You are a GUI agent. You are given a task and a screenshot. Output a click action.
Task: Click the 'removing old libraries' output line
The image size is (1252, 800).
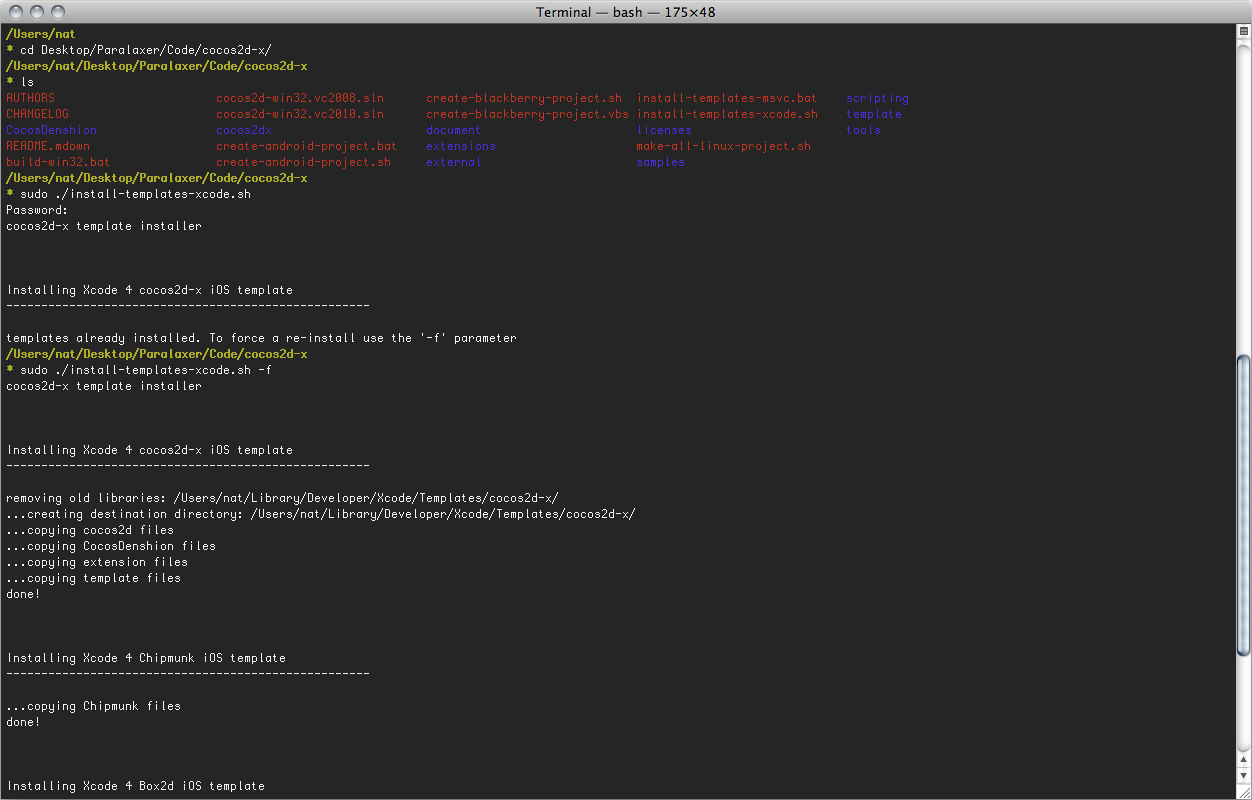click(x=282, y=498)
